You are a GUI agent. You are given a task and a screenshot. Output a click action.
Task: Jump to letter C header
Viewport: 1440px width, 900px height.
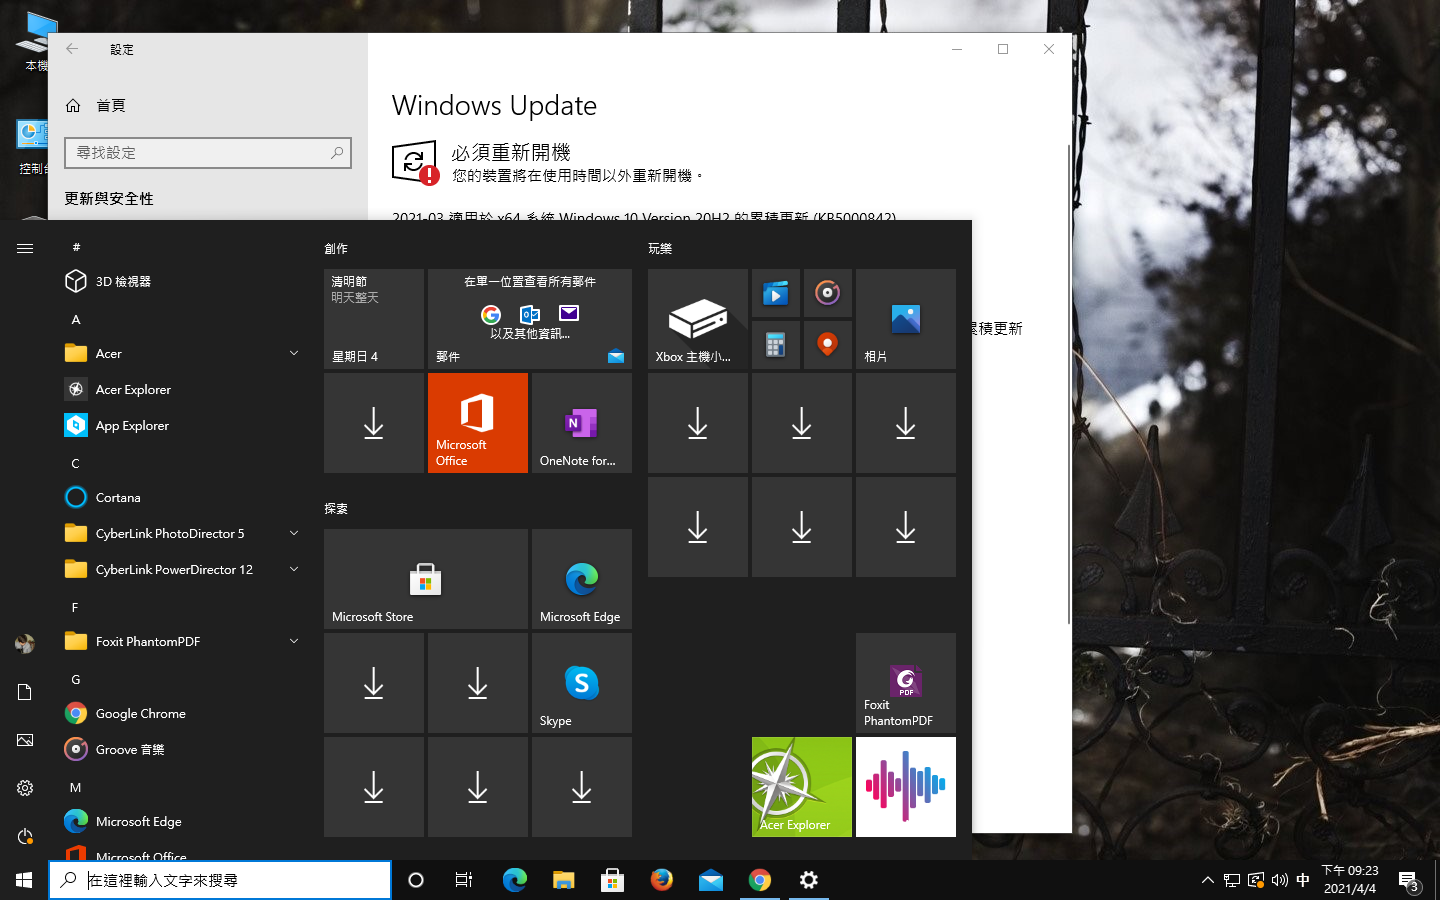(76, 464)
